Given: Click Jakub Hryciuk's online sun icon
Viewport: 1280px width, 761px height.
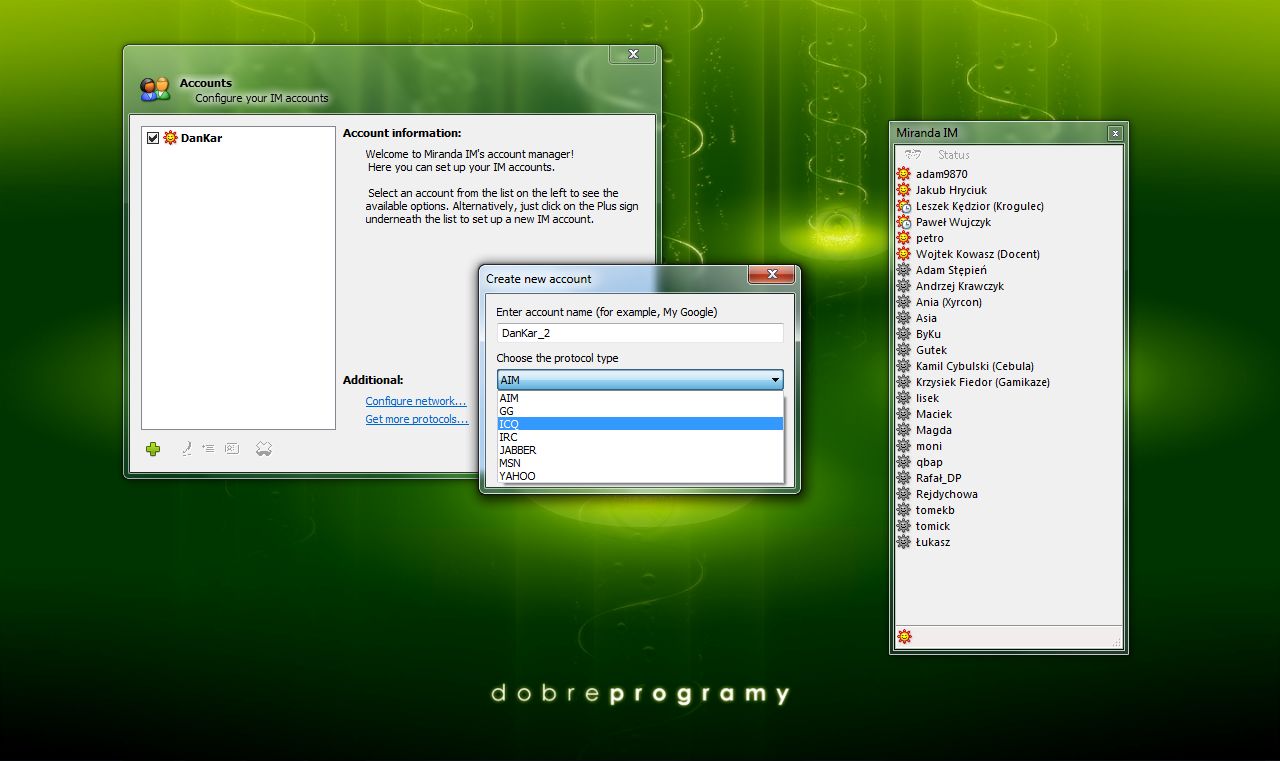Looking at the screenshot, I should (904, 190).
